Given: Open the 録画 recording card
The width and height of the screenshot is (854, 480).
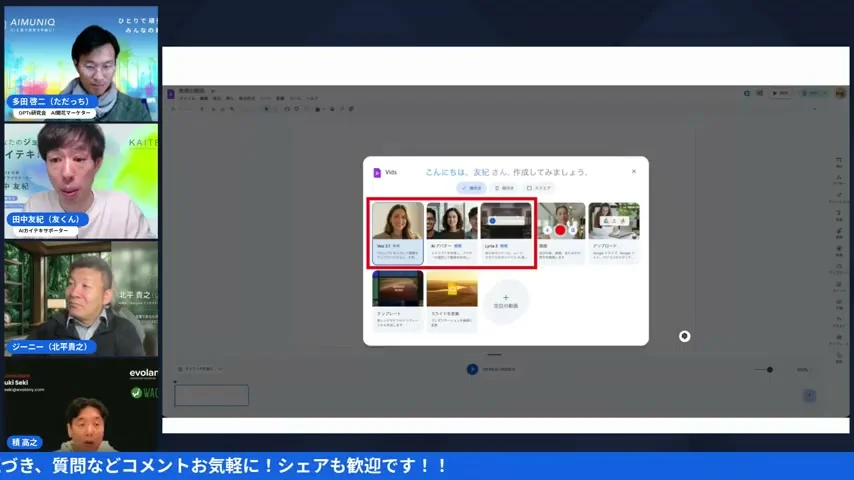Looking at the screenshot, I should 561,233.
